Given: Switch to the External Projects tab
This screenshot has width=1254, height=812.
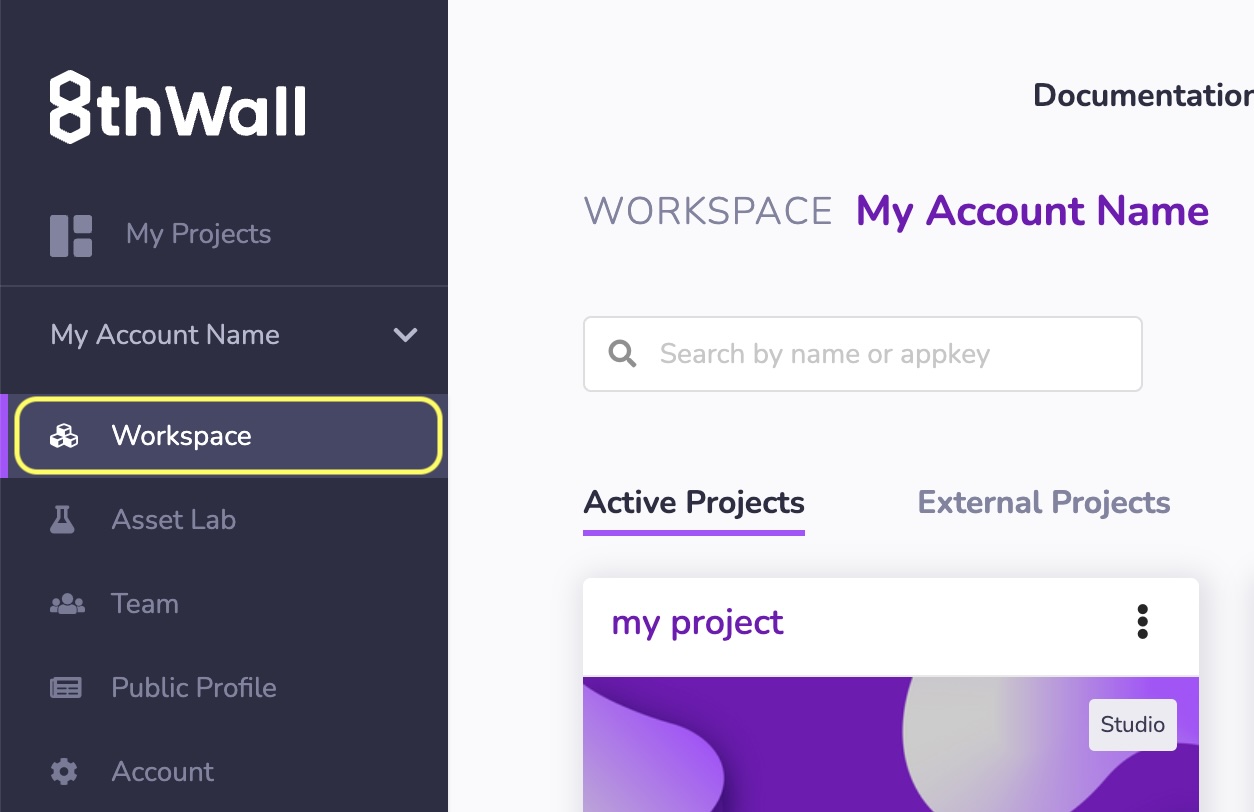Looking at the screenshot, I should point(1043,502).
